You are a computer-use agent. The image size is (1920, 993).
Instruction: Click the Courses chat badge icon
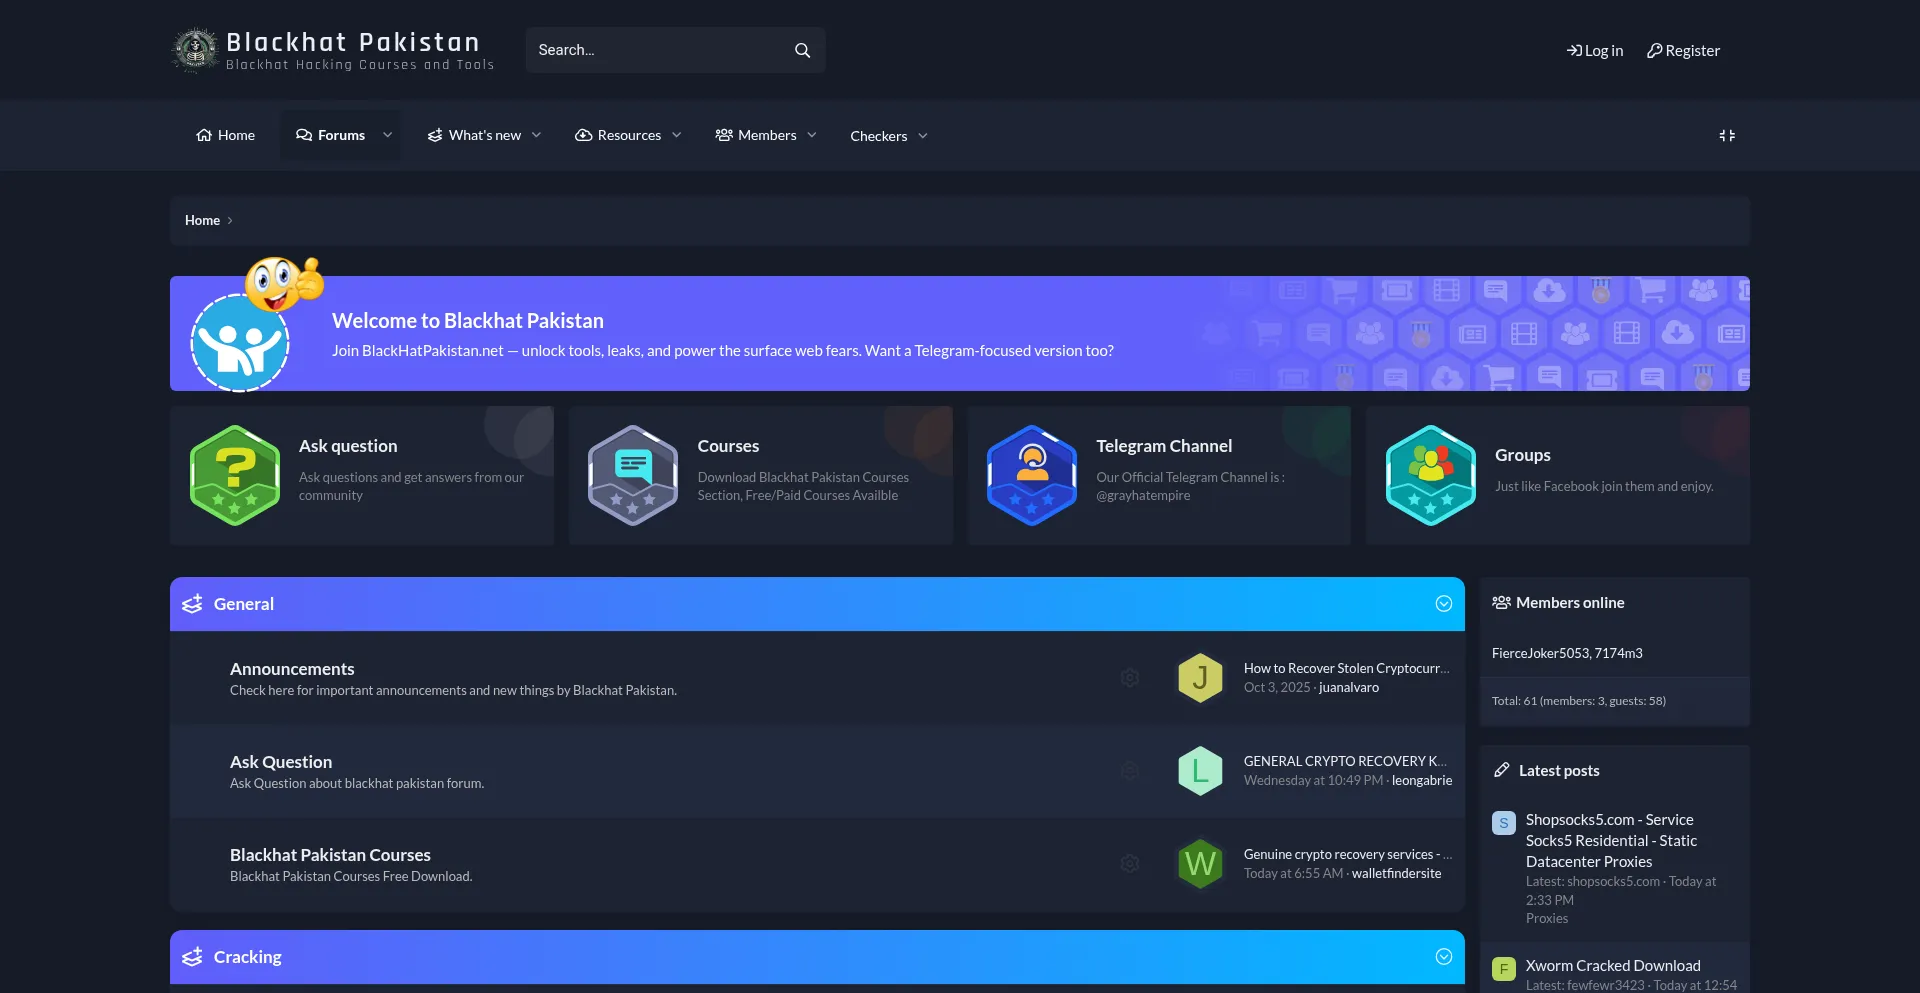[633, 475]
